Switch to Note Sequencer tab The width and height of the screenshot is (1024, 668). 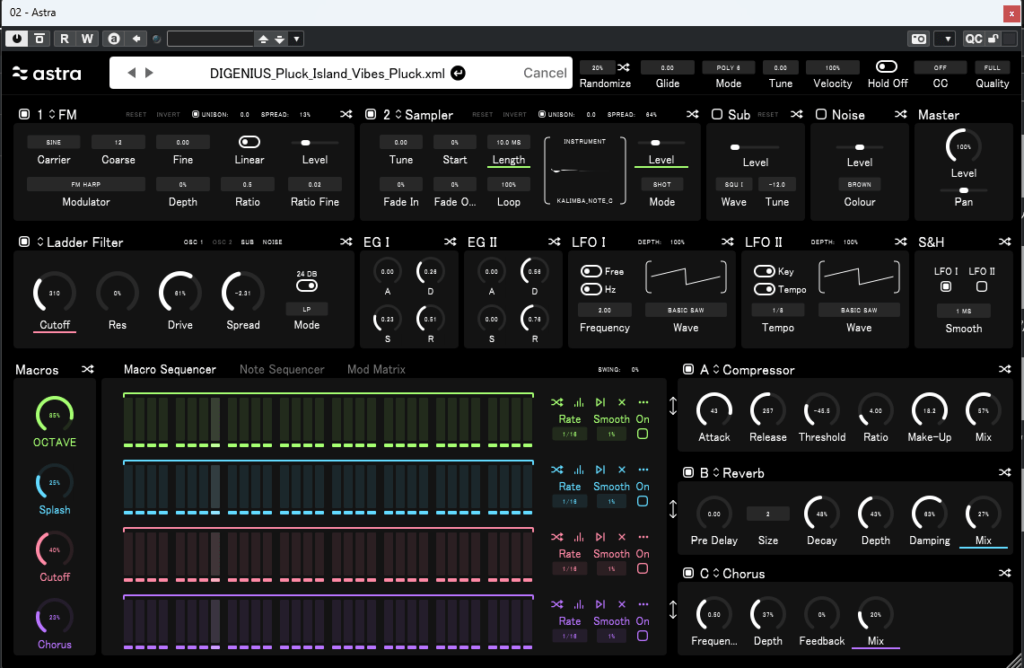pyautogui.click(x=281, y=369)
